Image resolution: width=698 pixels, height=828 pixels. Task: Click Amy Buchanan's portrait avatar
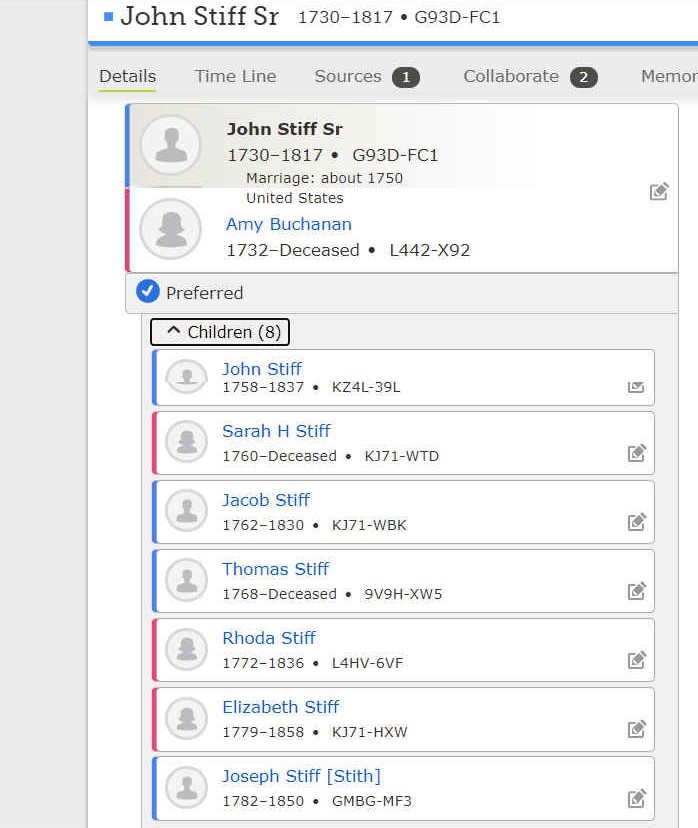pos(171,229)
